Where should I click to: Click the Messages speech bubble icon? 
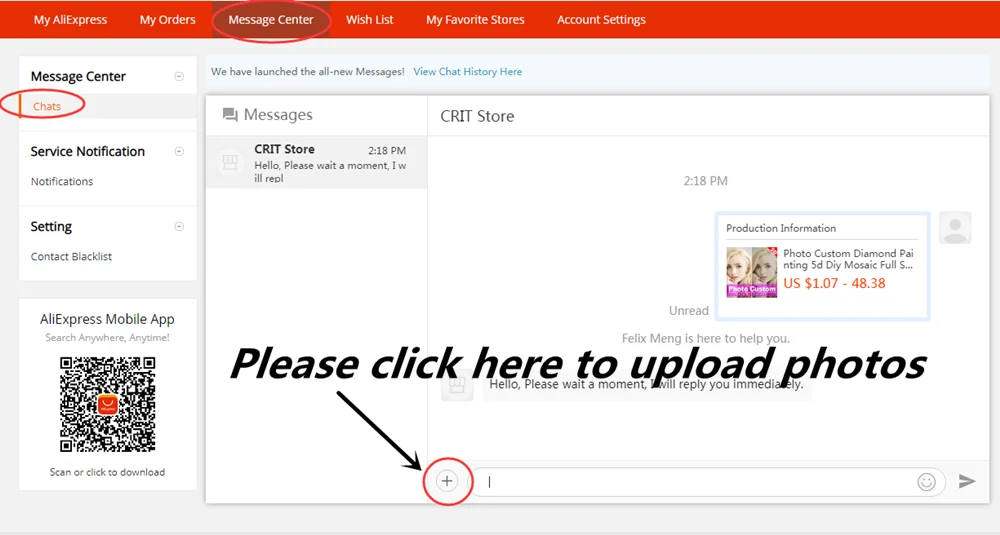pyautogui.click(x=230, y=115)
